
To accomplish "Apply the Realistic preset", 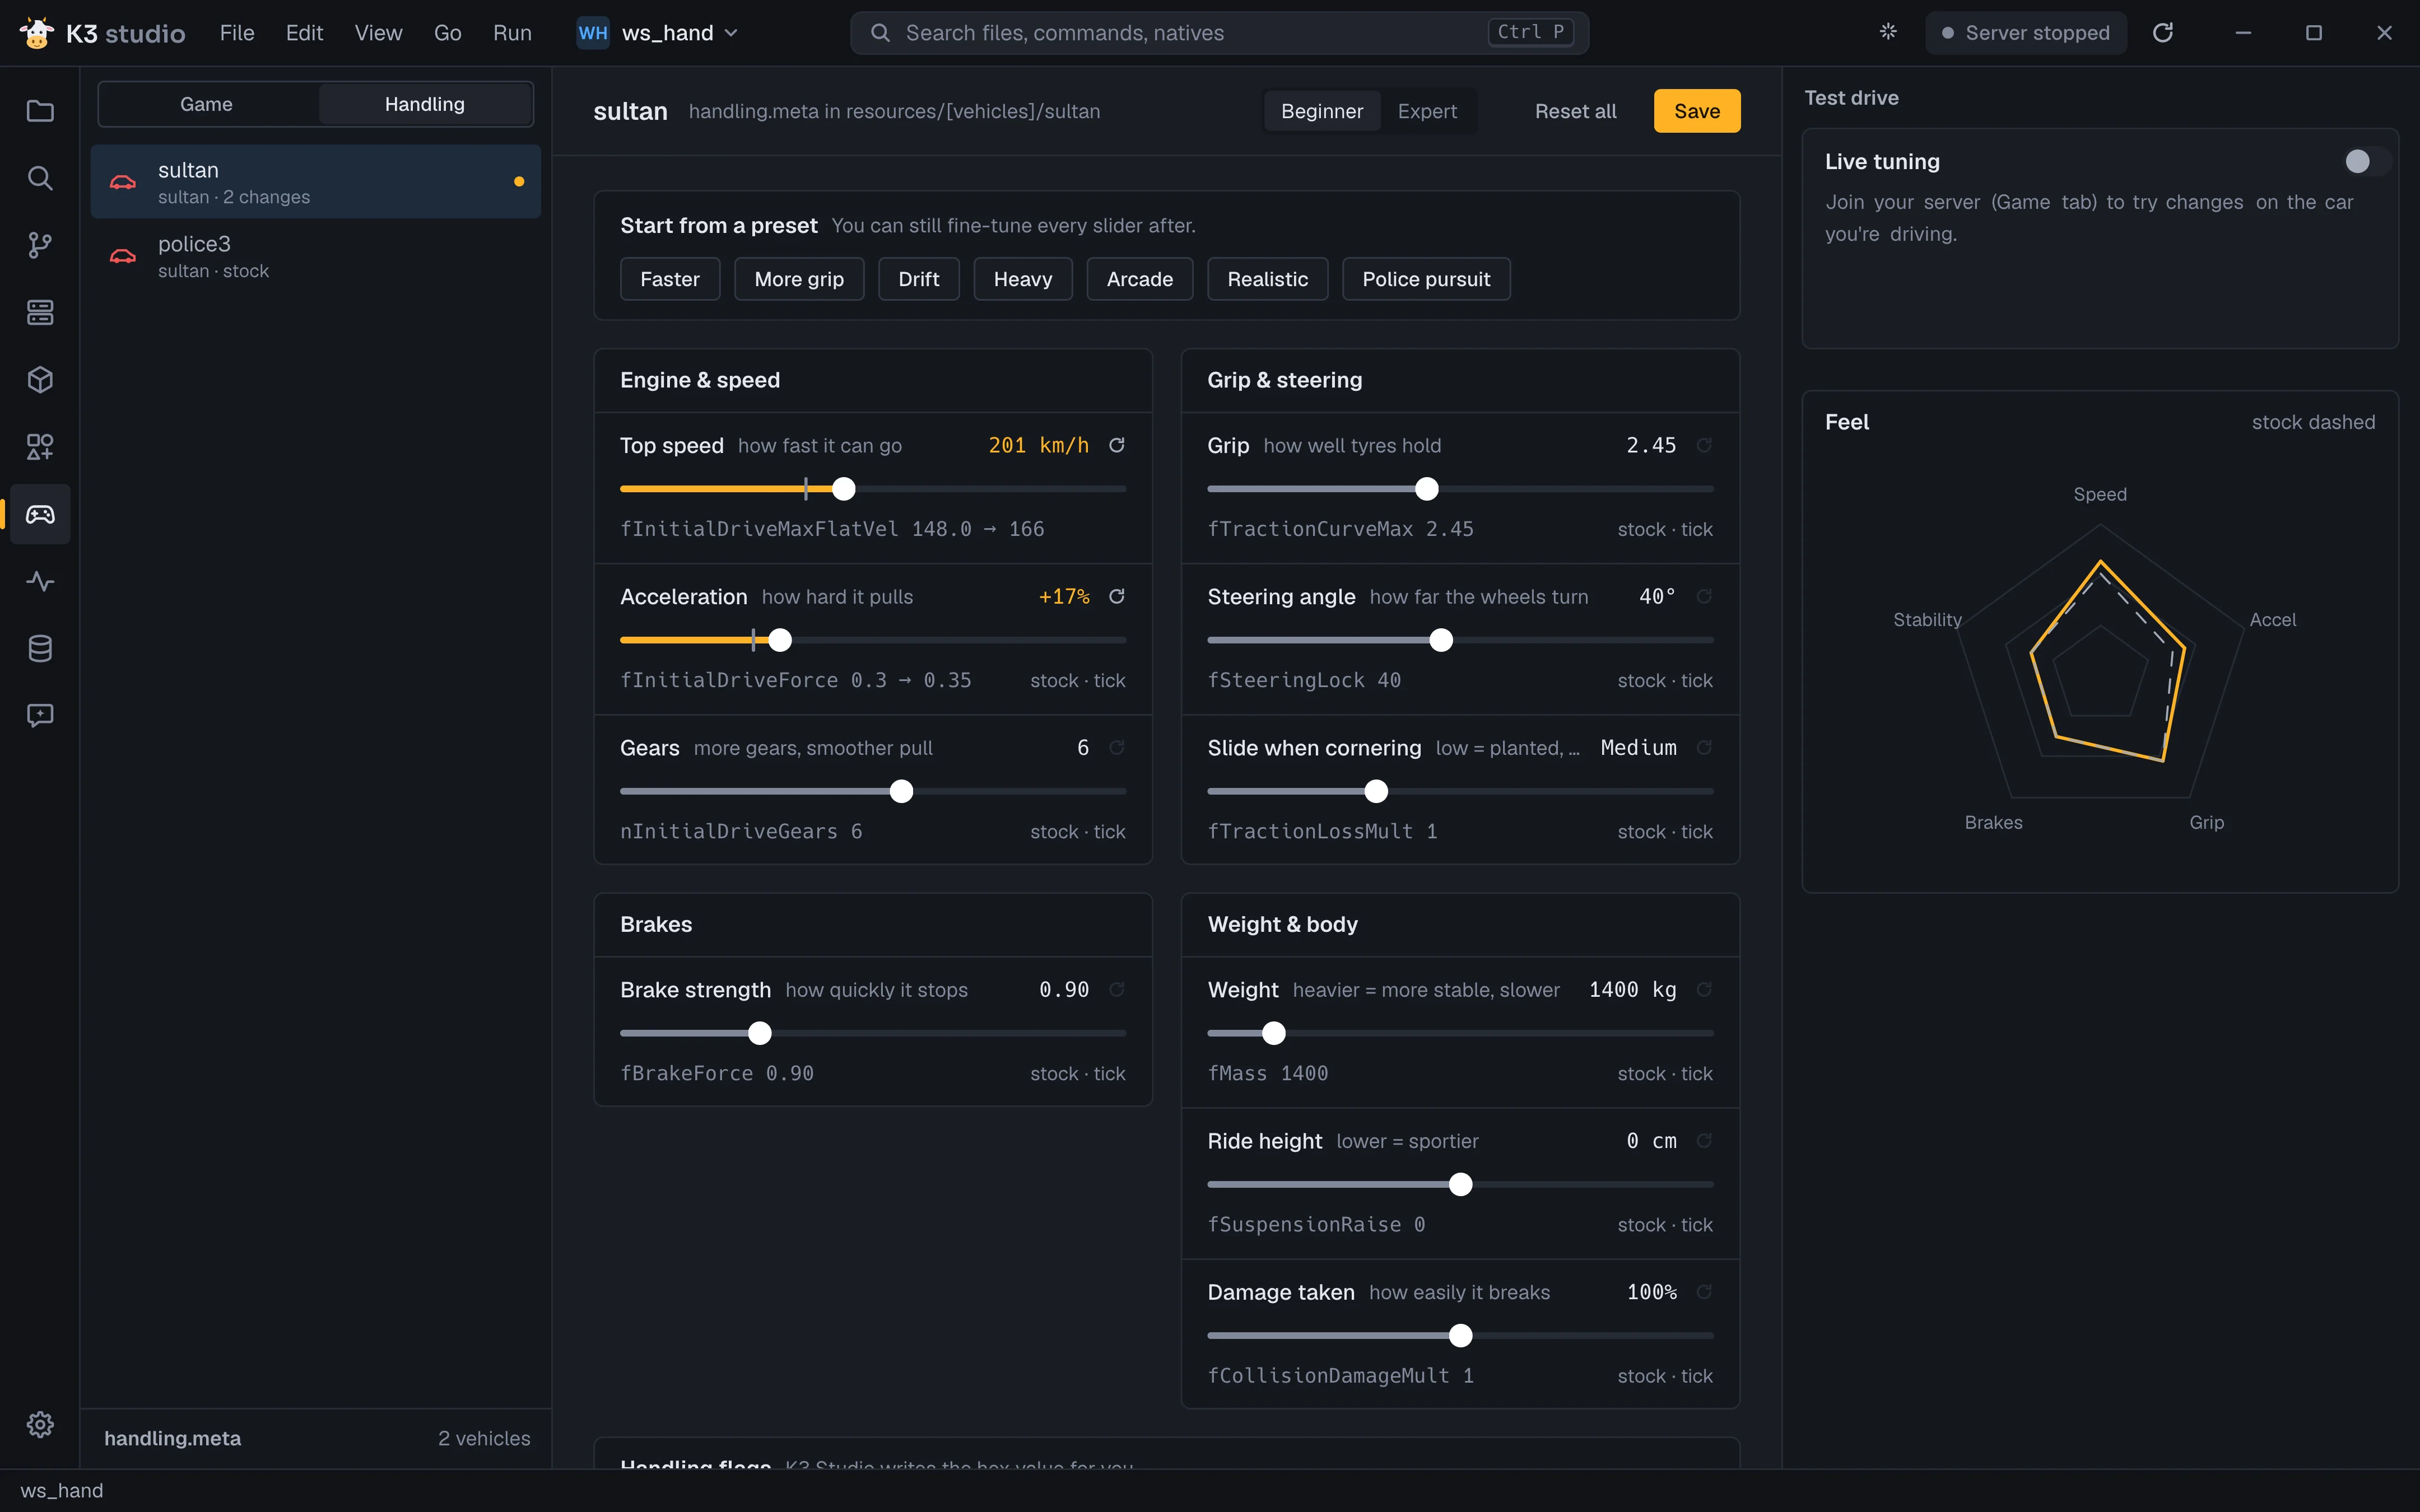I will point(1267,279).
